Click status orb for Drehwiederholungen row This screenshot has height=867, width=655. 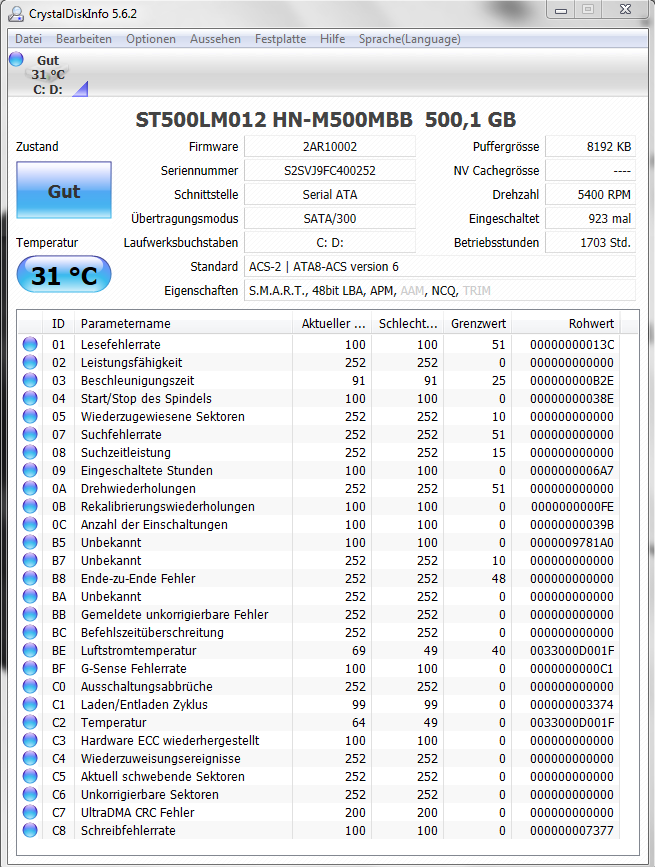30,488
